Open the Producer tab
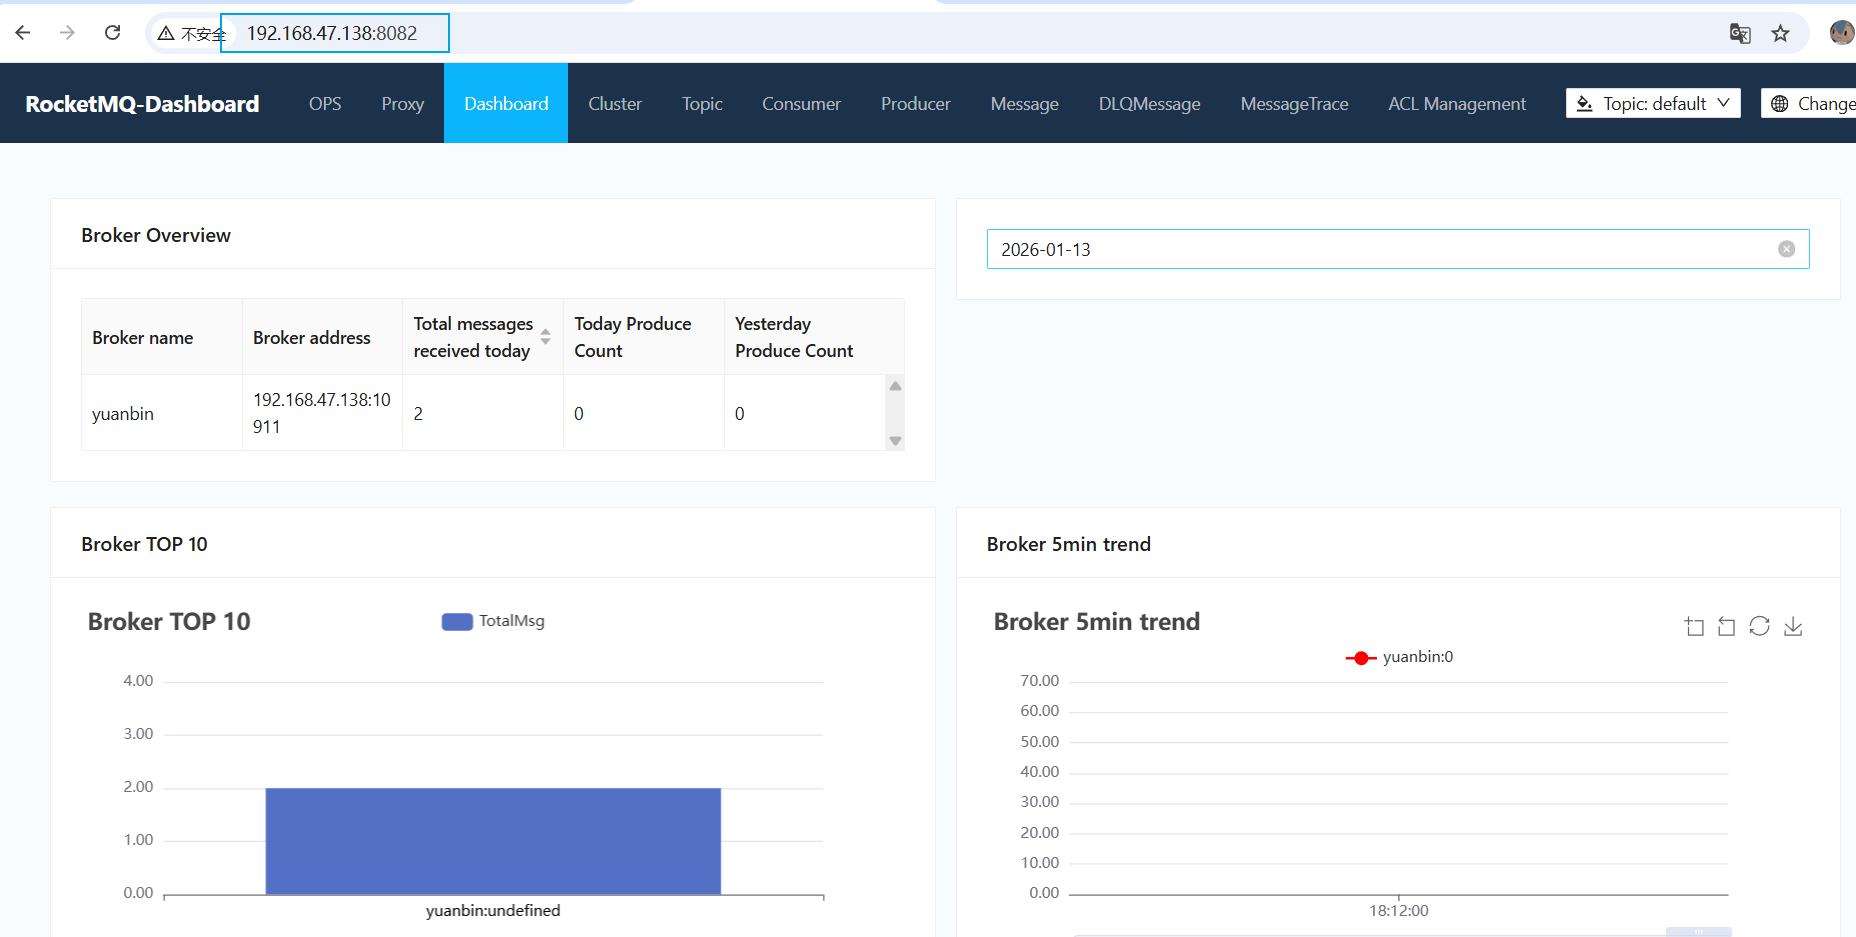 [x=915, y=104]
